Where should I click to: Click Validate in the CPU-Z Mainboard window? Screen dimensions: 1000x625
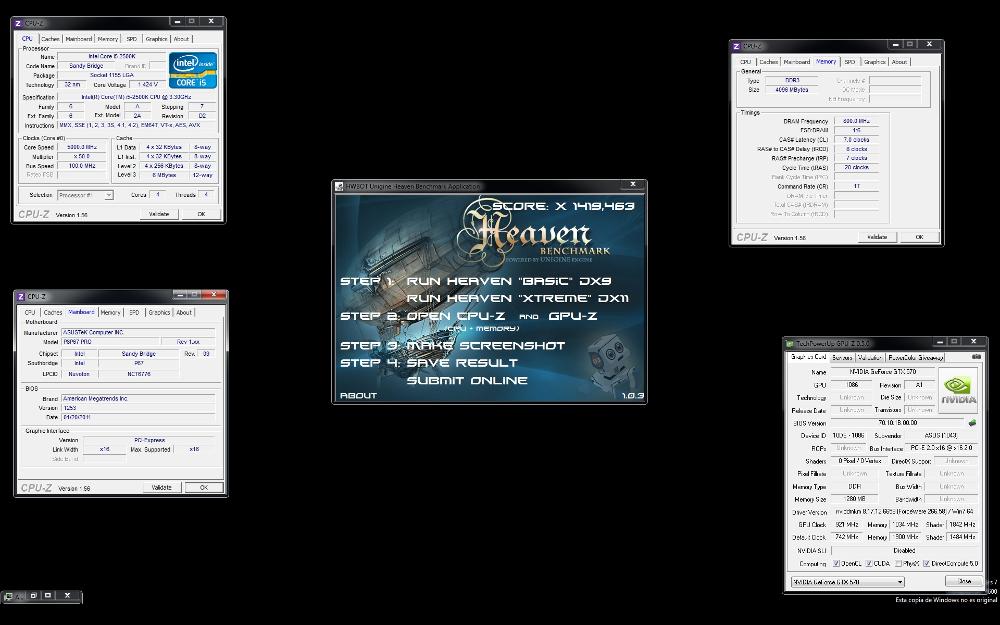(x=162, y=488)
